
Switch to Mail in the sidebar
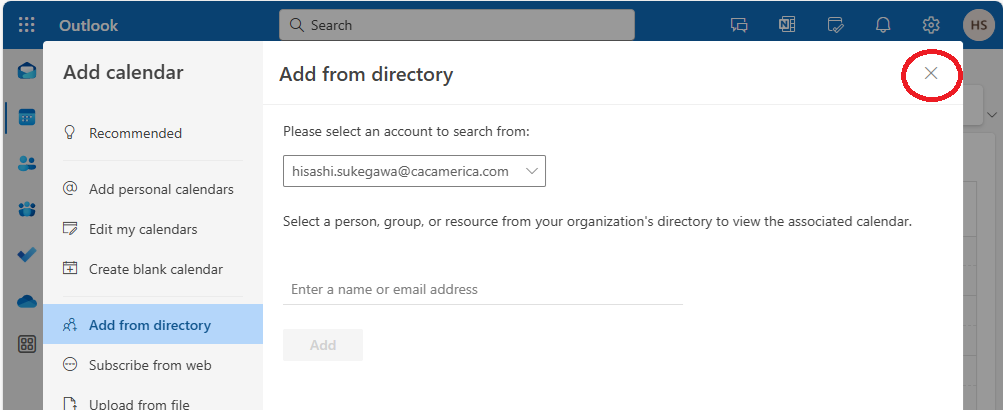[27, 71]
